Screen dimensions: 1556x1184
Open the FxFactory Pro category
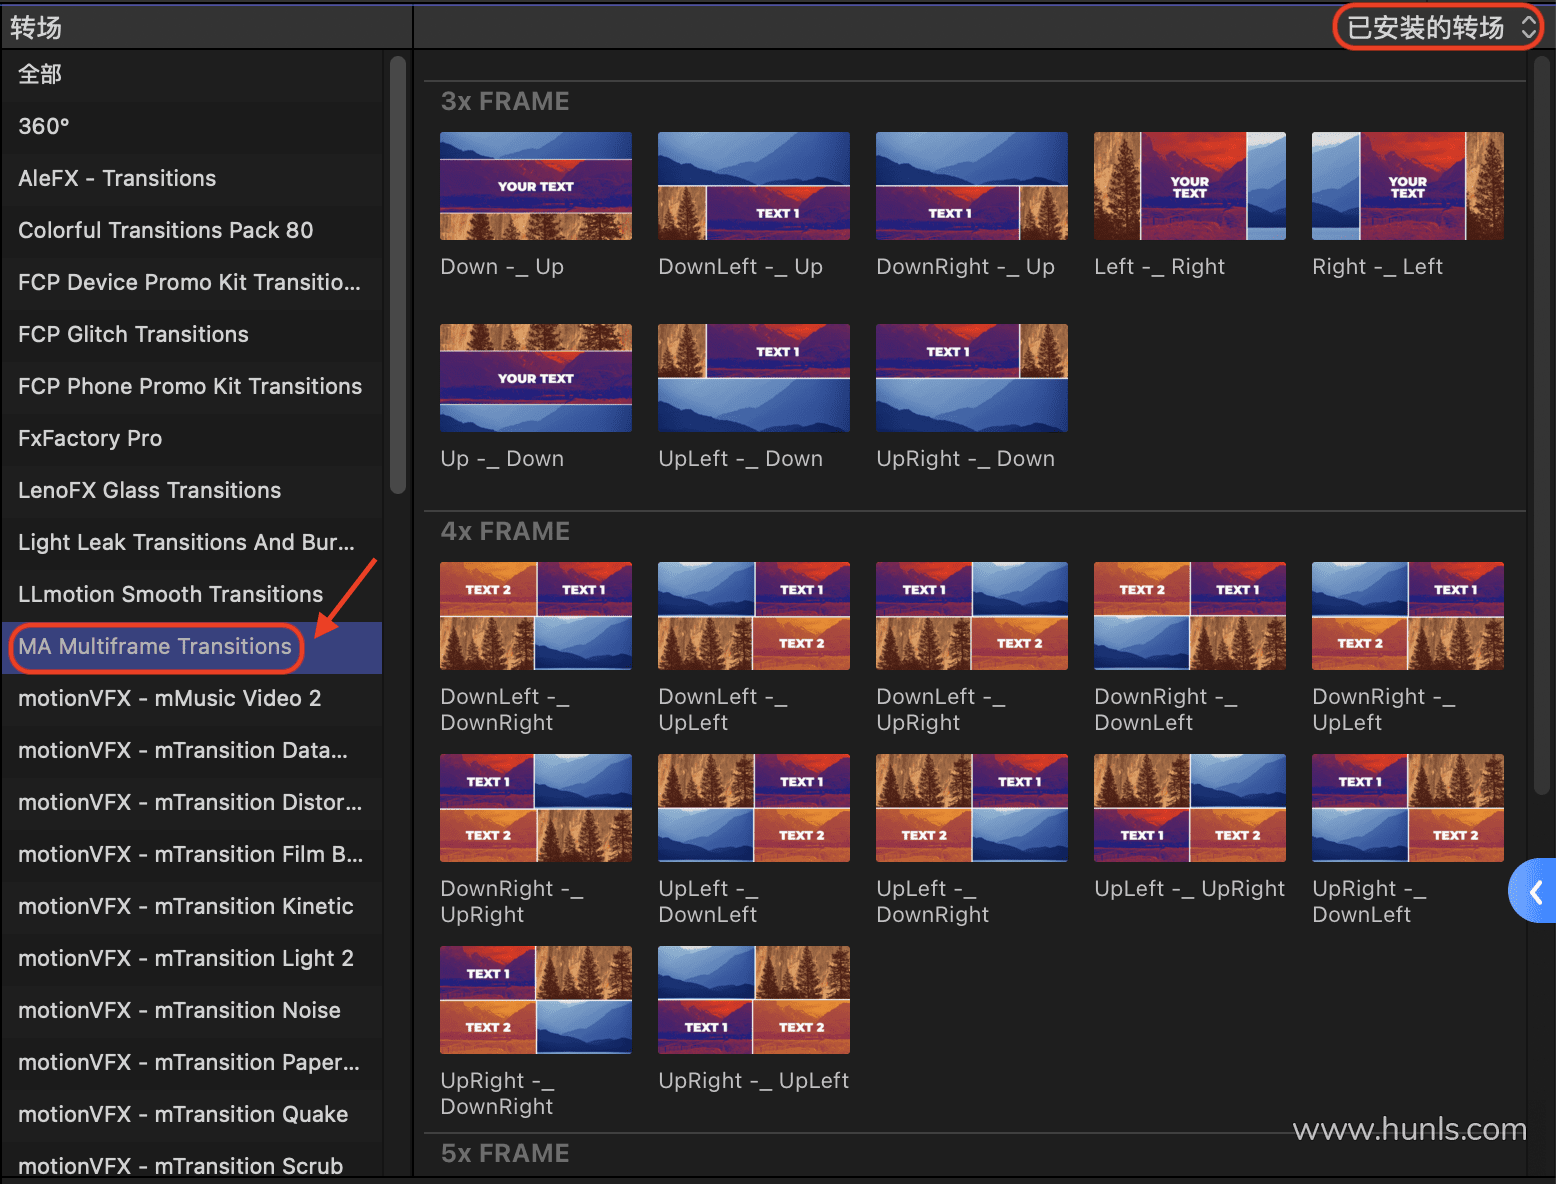click(x=90, y=438)
